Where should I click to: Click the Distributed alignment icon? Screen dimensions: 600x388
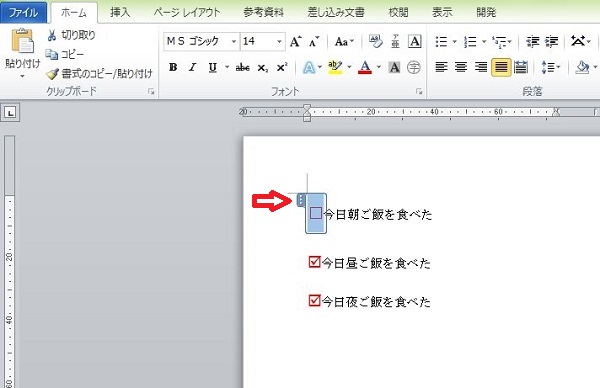(521, 68)
